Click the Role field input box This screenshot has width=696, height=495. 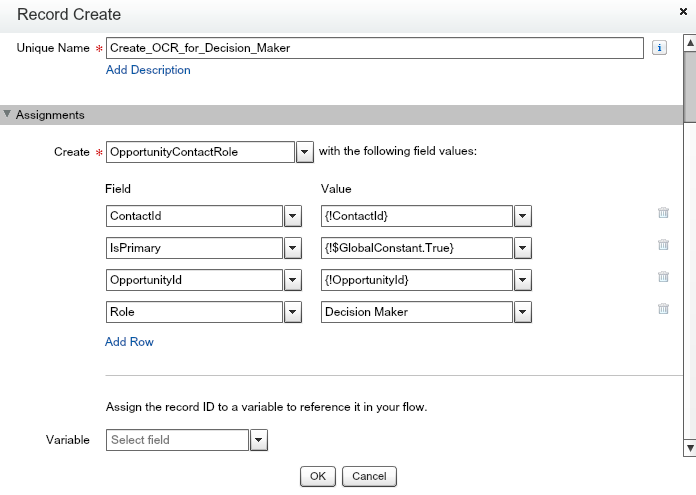194,313
